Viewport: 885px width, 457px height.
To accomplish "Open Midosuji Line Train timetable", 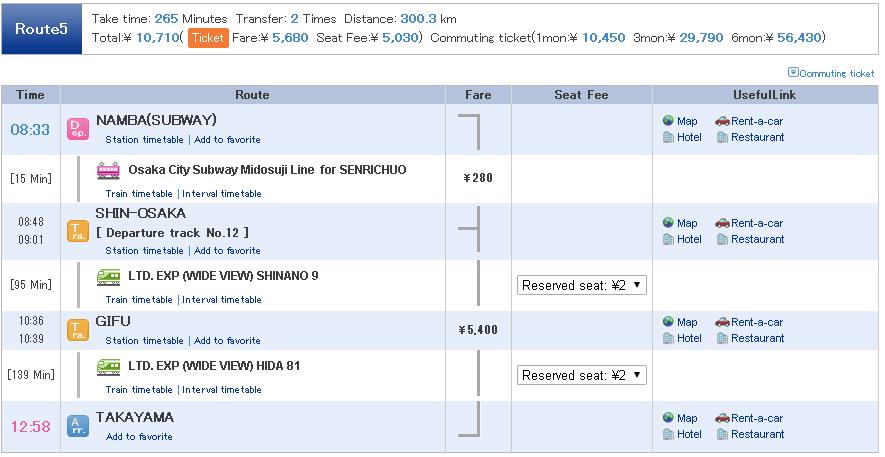I will click(x=139, y=194).
